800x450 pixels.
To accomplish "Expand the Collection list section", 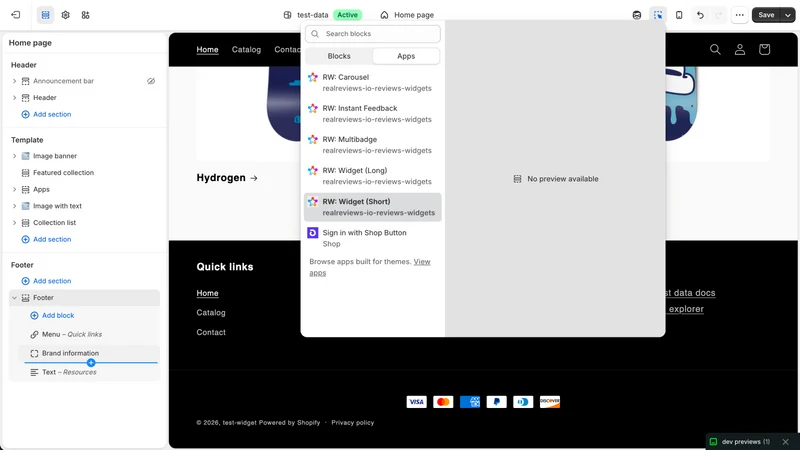I will [14, 222].
